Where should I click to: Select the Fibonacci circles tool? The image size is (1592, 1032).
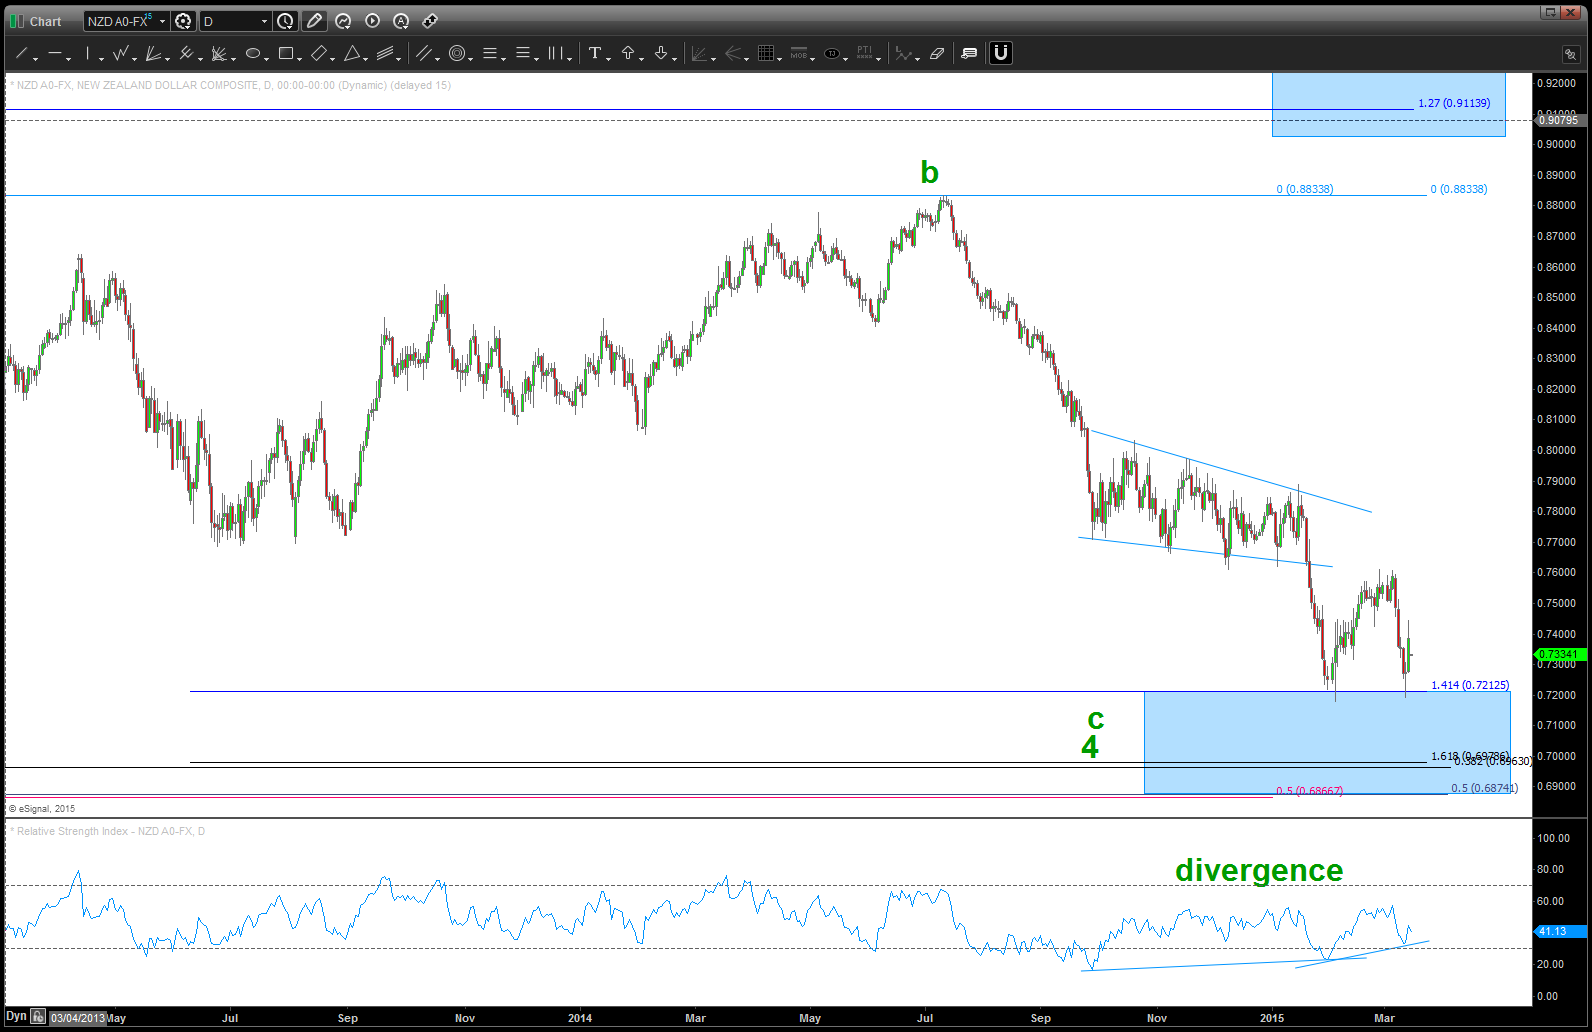tap(457, 54)
